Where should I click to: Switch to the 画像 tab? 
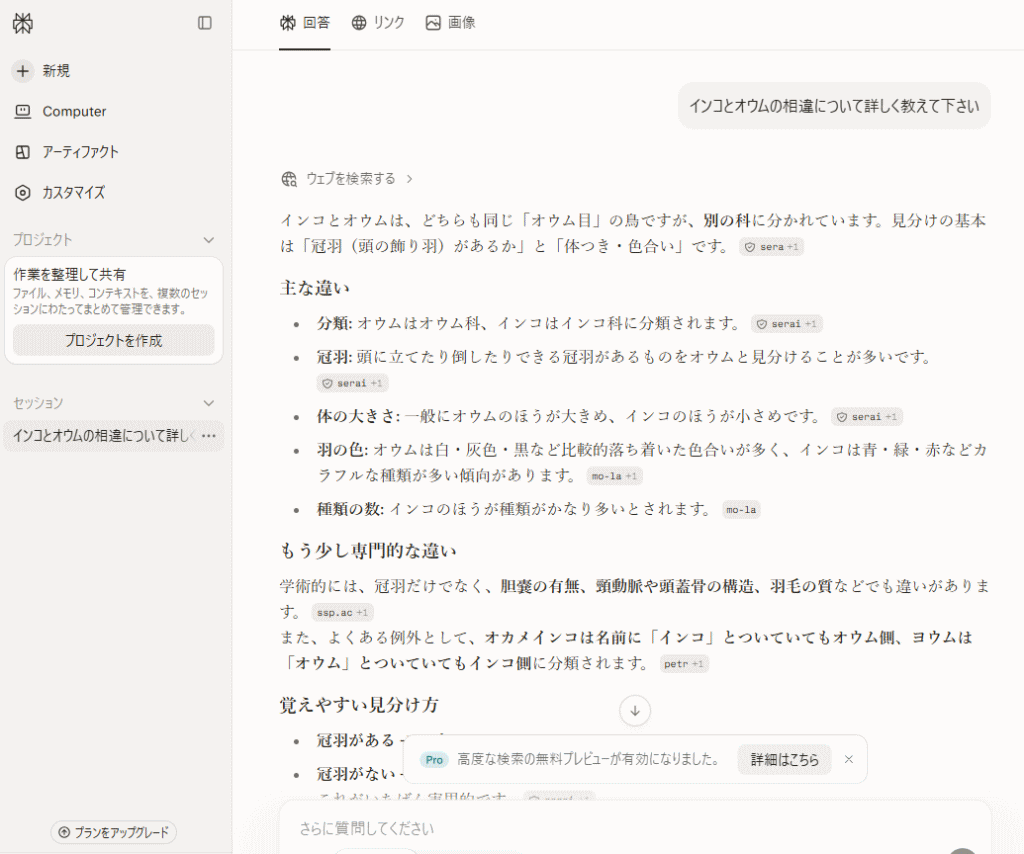click(x=451, y=23)
